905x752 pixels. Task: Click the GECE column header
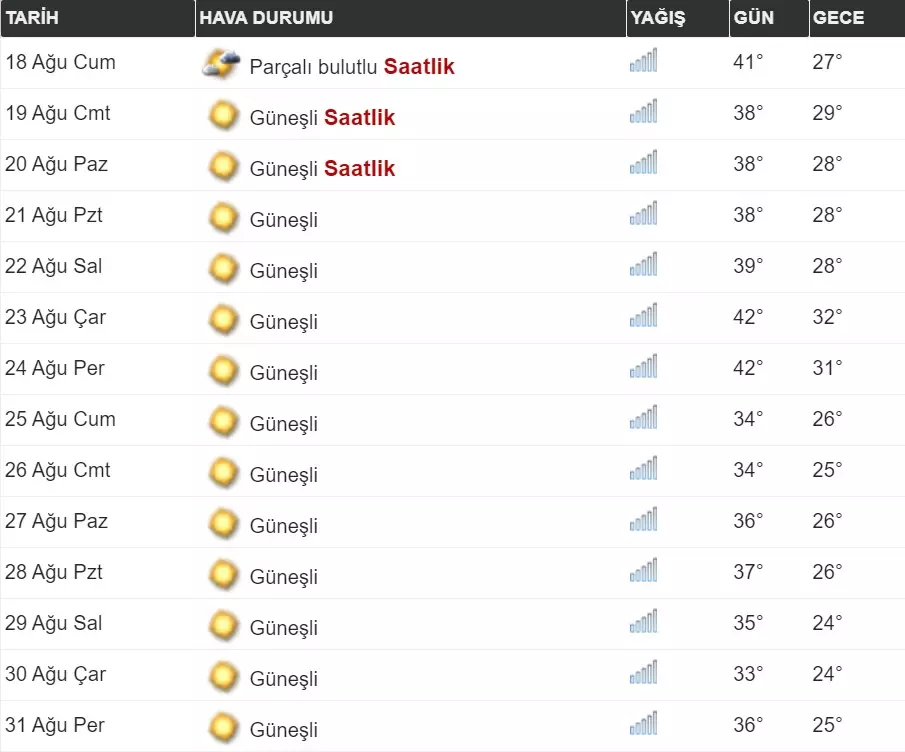click(x=838, y=18)
